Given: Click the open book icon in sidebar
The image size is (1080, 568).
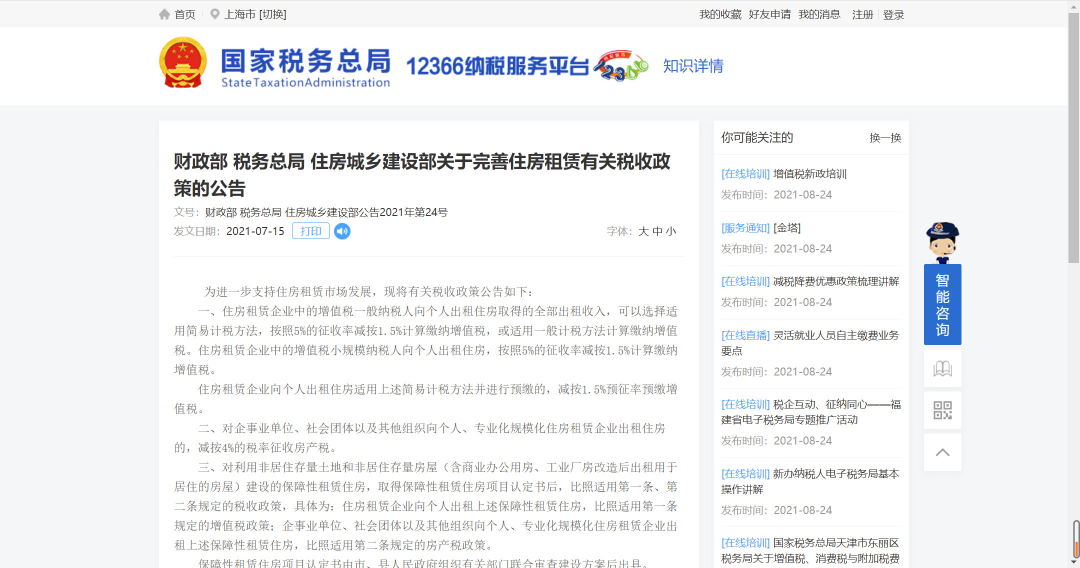Looking at the screenshot, I should coord(942,368).
